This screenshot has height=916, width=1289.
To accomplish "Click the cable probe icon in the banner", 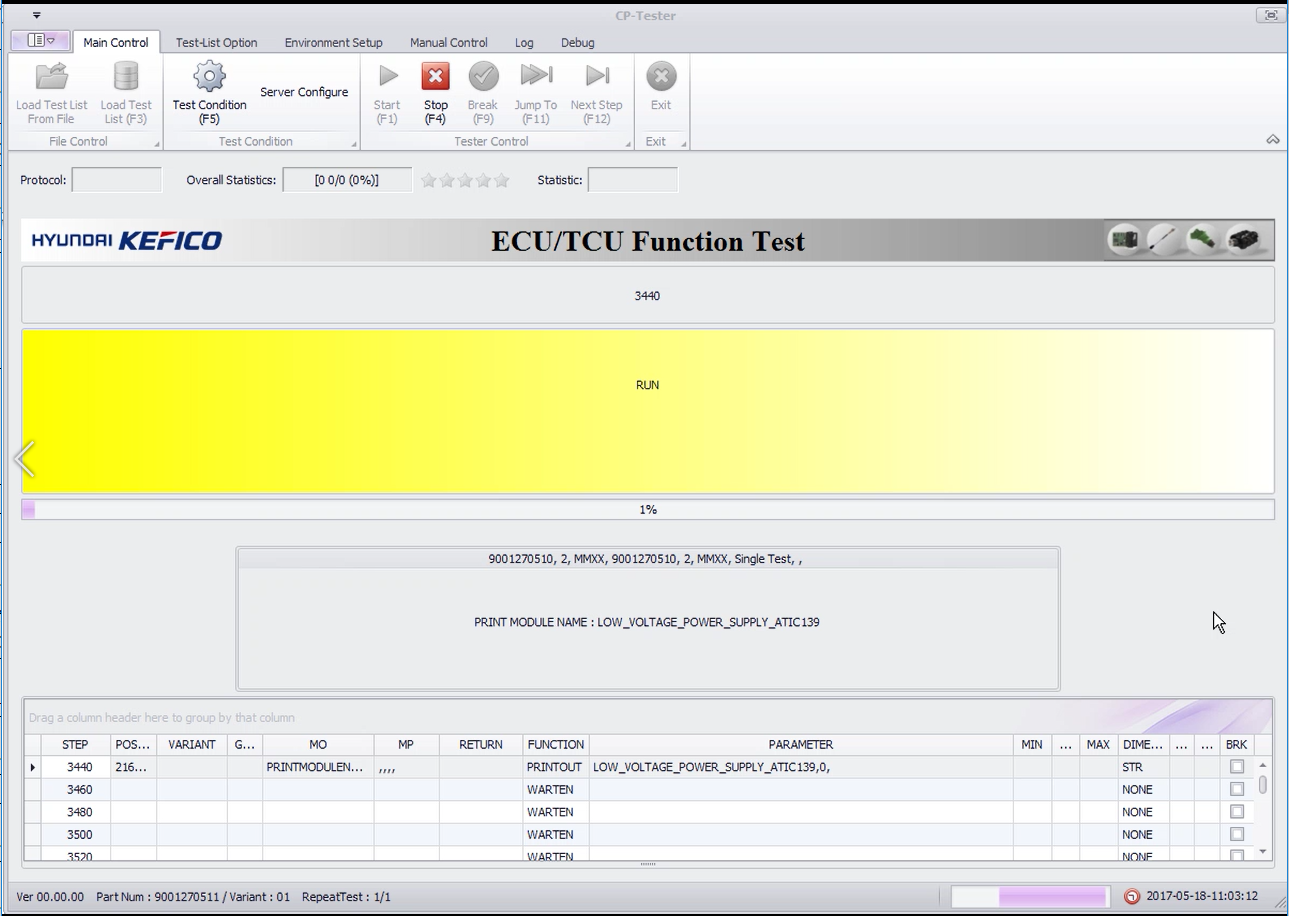I will [x=1164, y=240].
